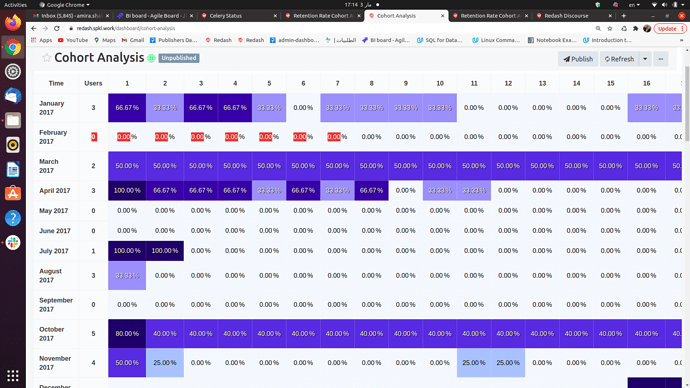The image size is (690, 388).
Task: Open LibreOffice Writer from dock
Action: click(x=13, y=169)
